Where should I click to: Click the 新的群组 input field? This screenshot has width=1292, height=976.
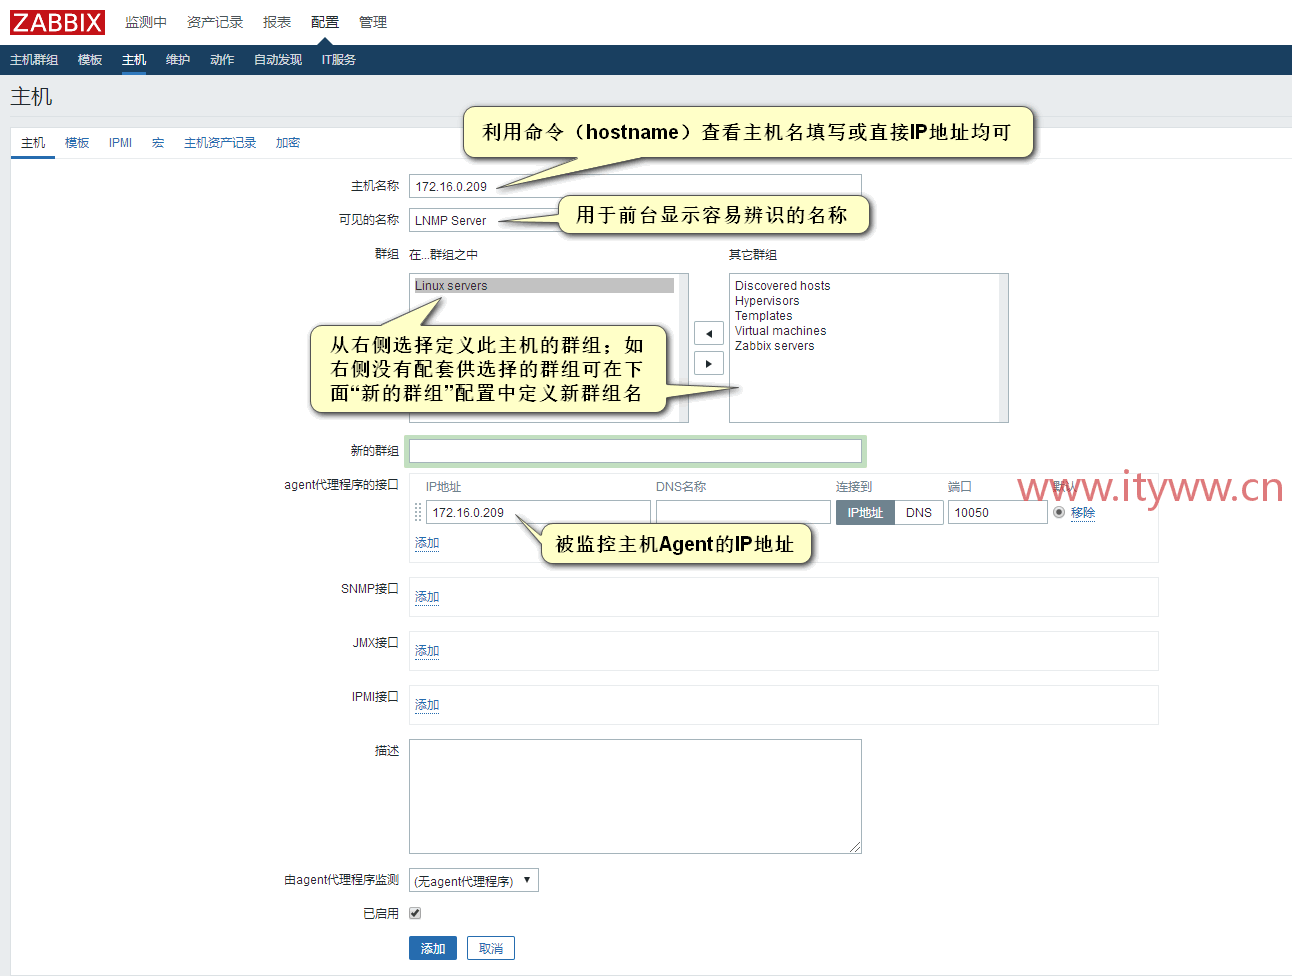click(x=635, y=451)
